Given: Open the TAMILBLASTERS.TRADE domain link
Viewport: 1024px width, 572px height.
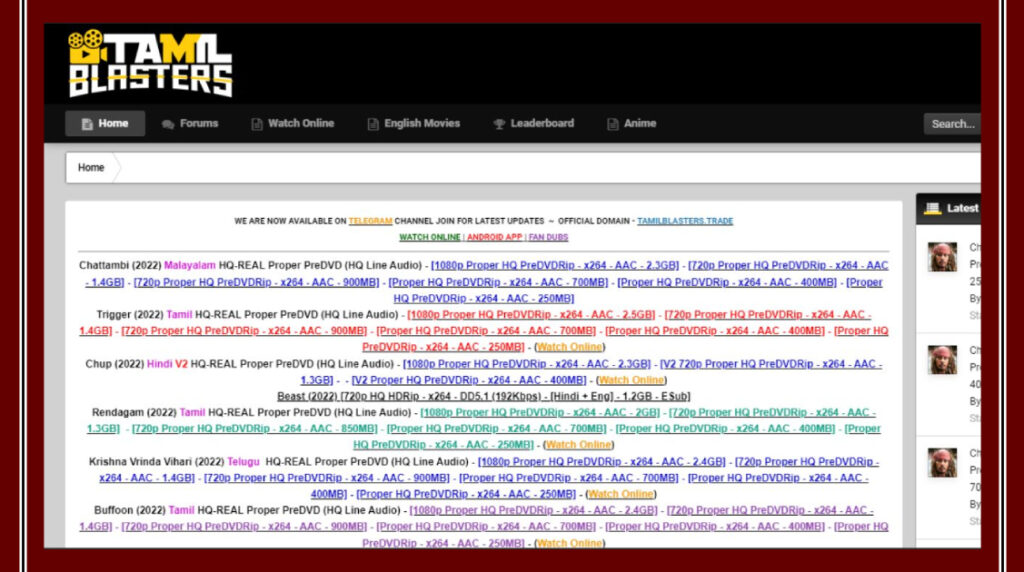Looking at the screenshot, I should 685,221.
